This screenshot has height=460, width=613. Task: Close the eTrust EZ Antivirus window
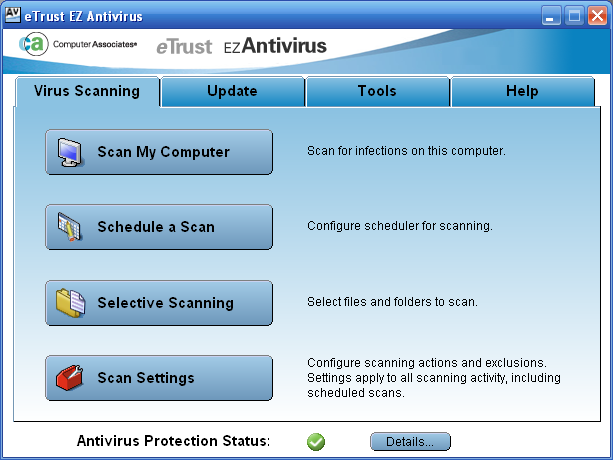(x=597, y=16)
